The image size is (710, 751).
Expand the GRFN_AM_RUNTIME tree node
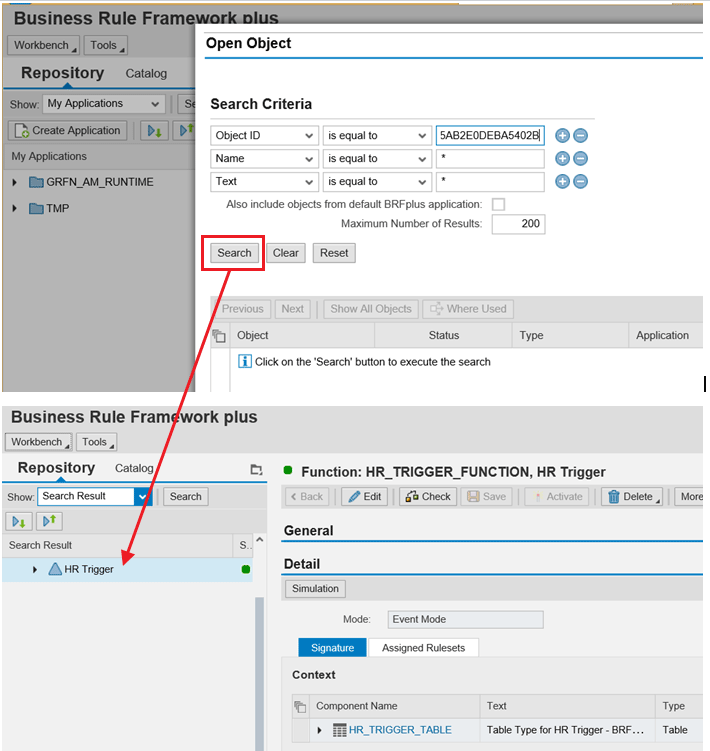[x=14, y=182]
